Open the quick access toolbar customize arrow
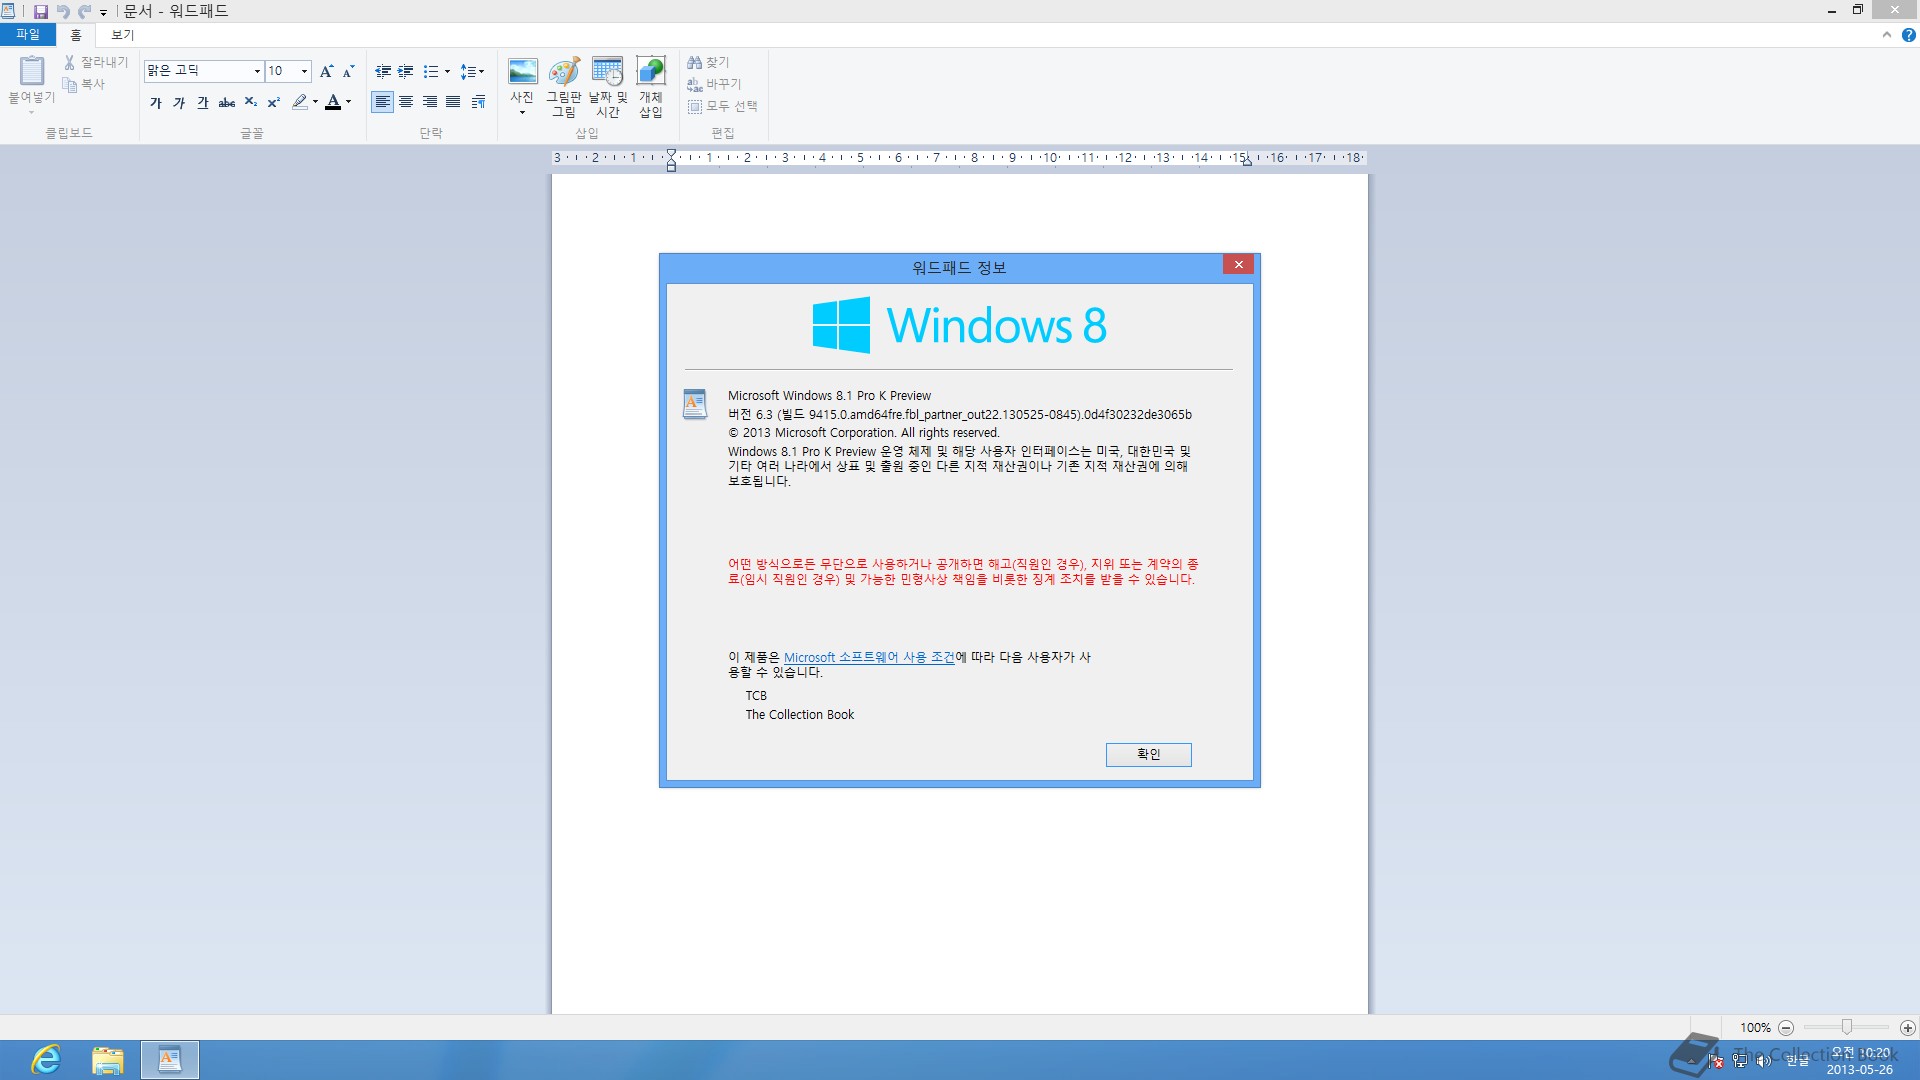This screenshot has height=1080, width=1920. (103, 12)
